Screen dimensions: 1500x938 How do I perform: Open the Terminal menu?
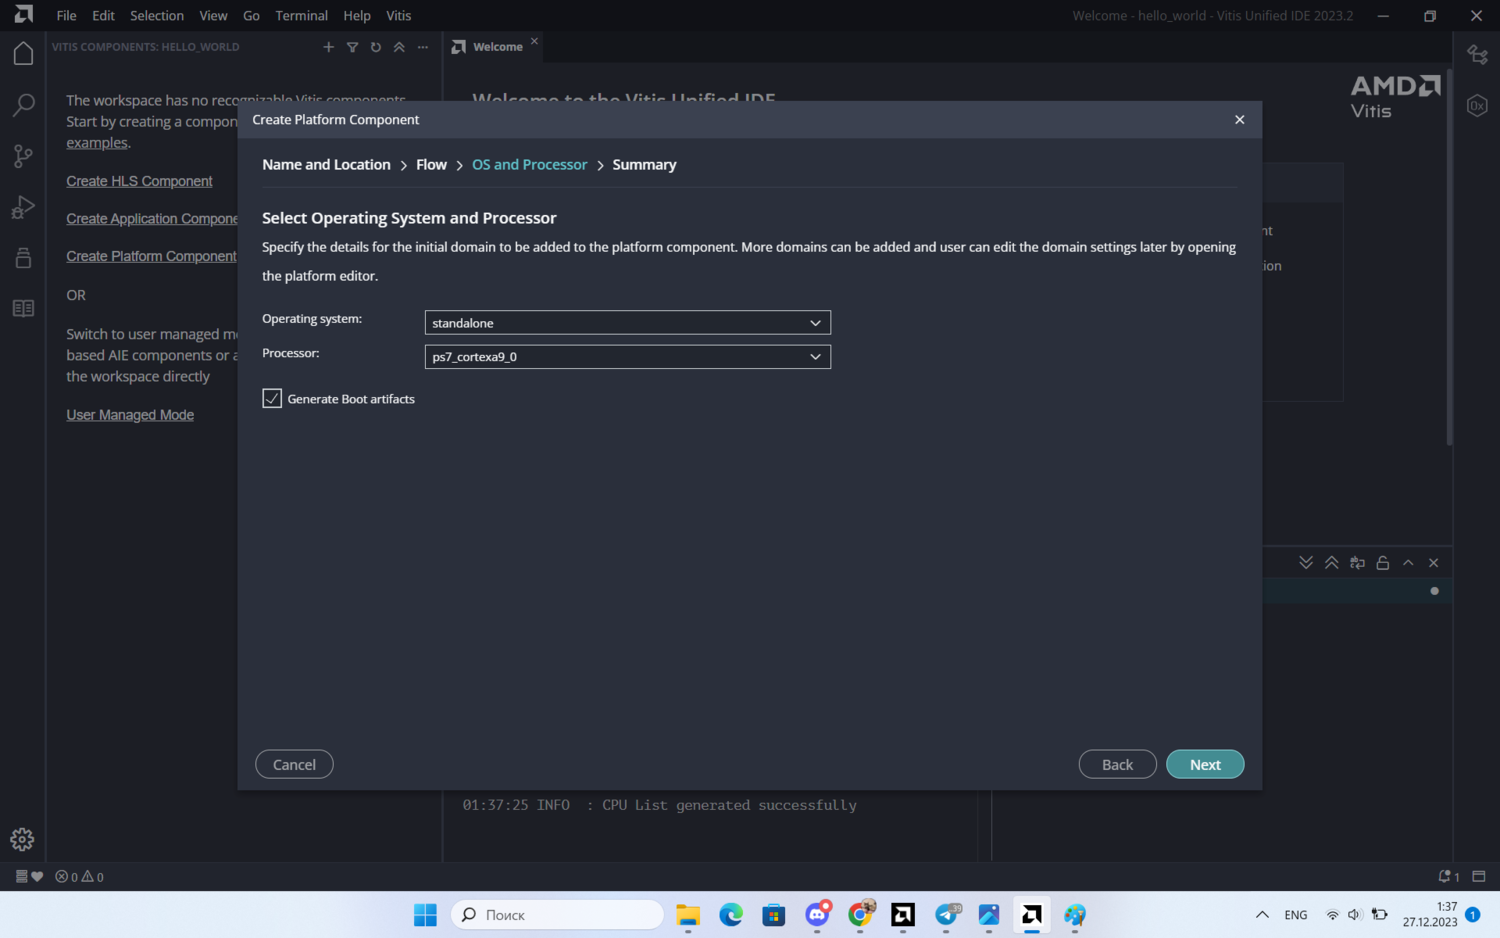point(301,16)
